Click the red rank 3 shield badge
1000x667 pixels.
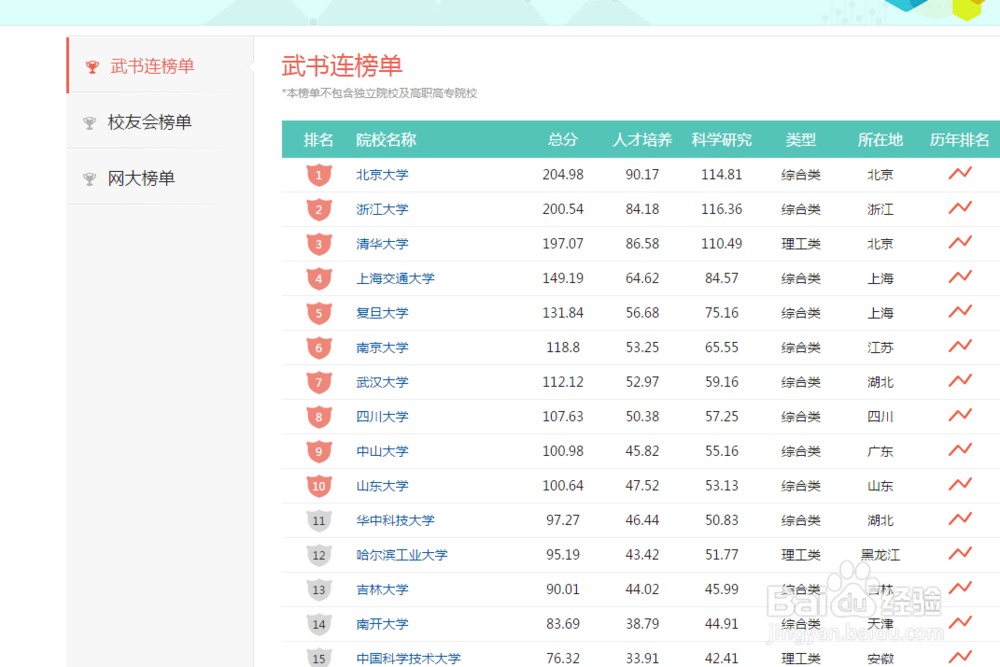click(319, 244)
